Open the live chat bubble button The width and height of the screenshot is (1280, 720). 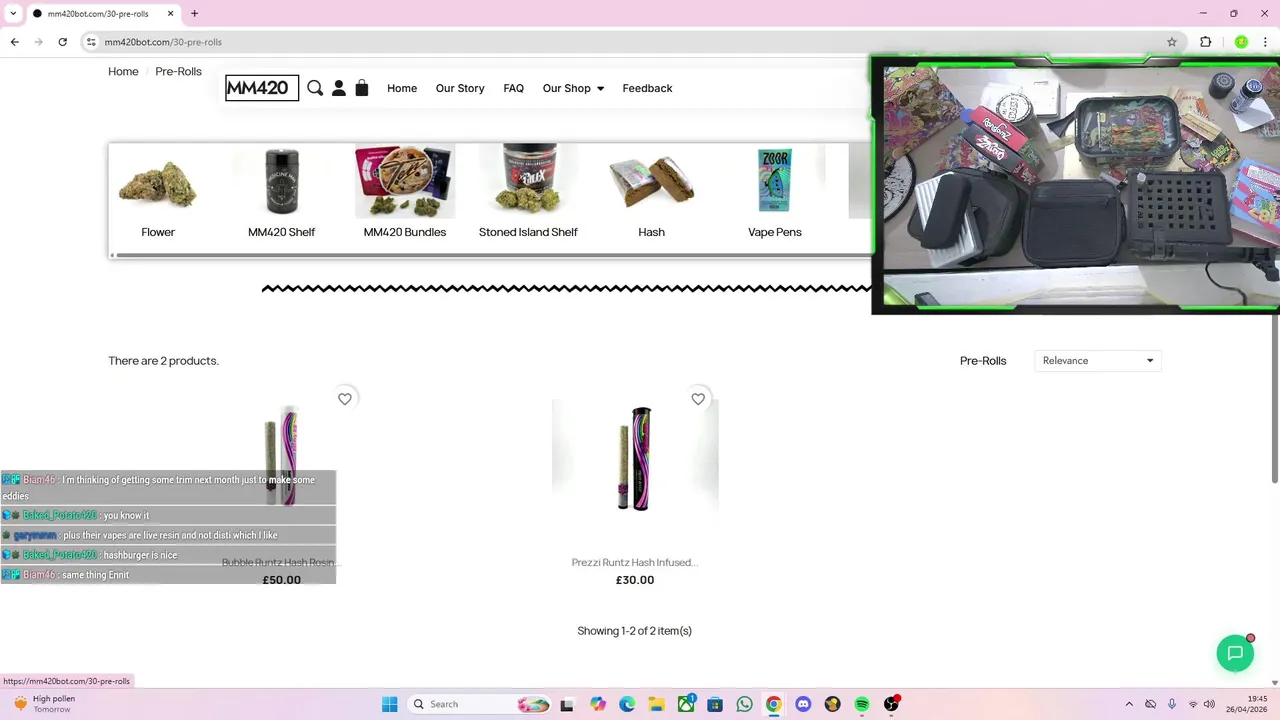1235,653
